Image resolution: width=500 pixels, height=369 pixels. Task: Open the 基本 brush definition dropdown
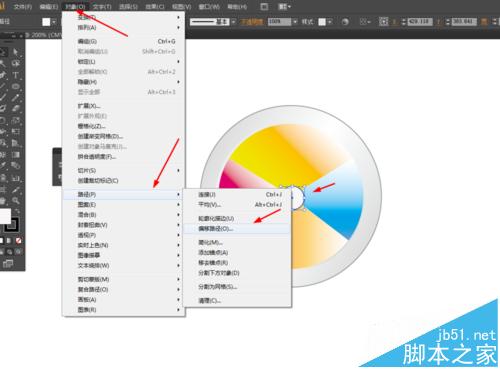point(233,22)
